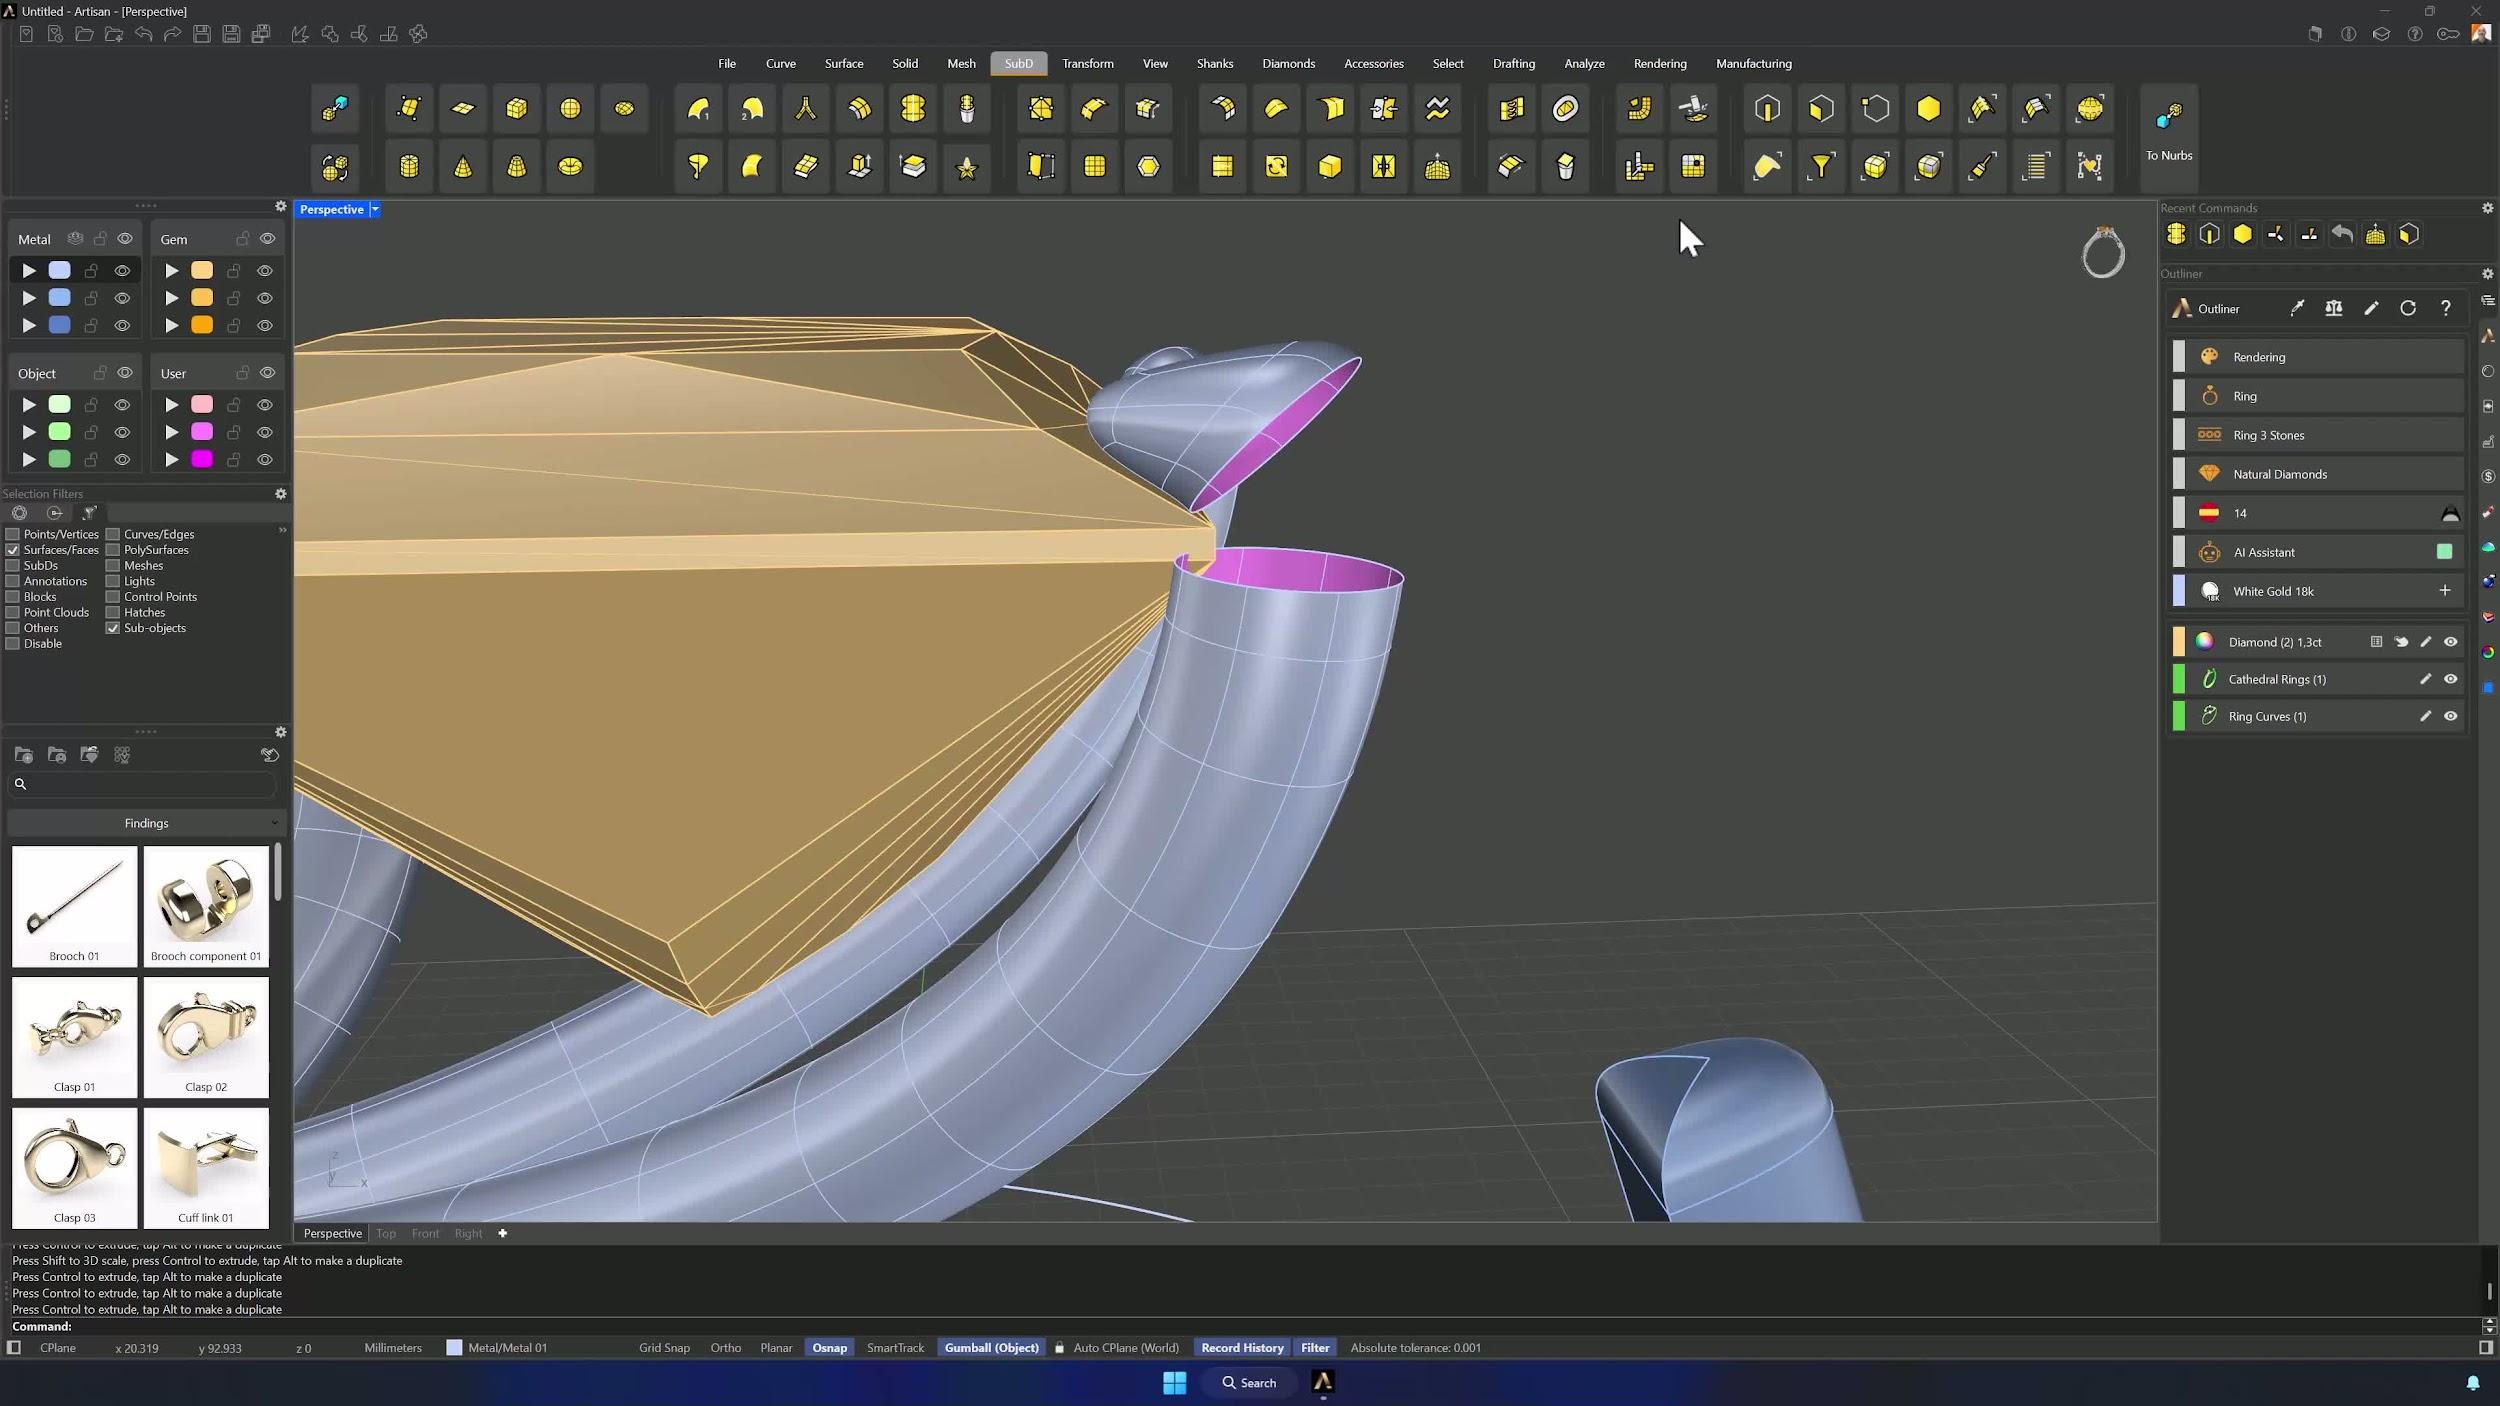Toggle Osnap in the status bar

click(x=829, y=1348)
